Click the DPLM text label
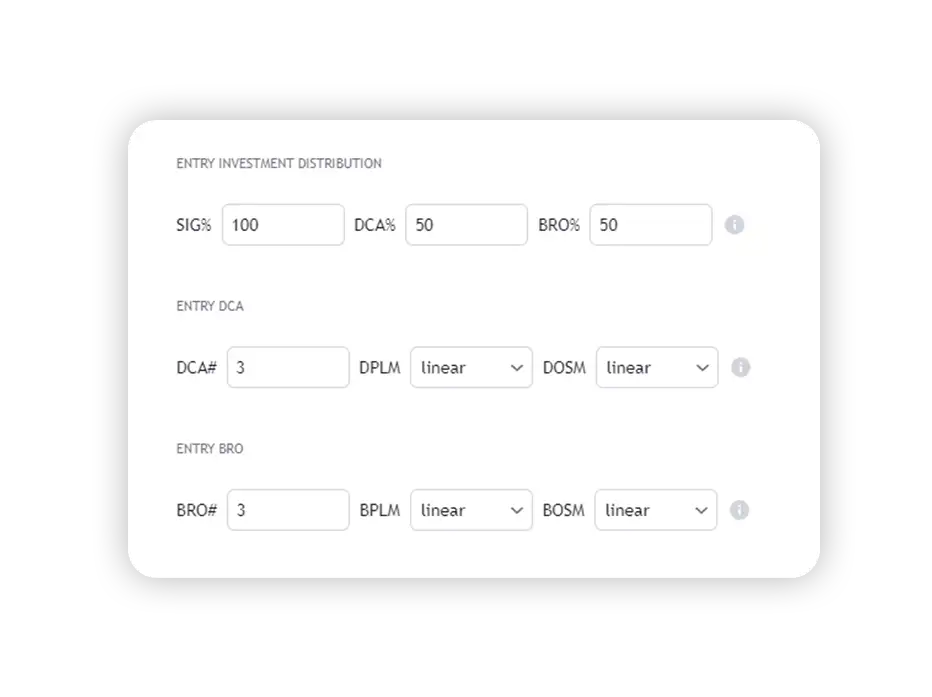 (380, 368)
